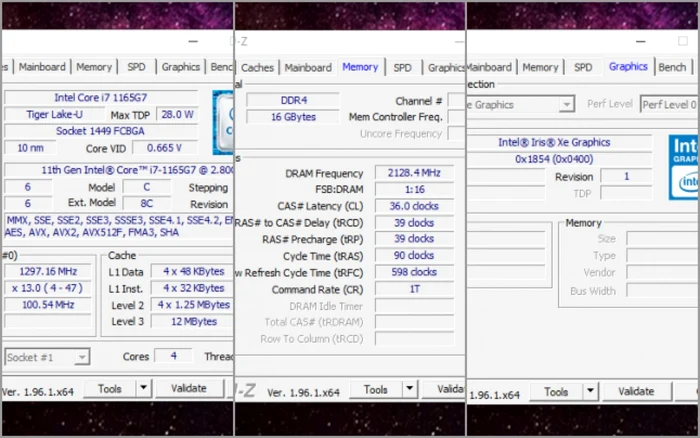Click the multiplier 'x 13.0 (4 - 47)'
The height and width of the screenshot is (438, 700).
tap(48, 288)
